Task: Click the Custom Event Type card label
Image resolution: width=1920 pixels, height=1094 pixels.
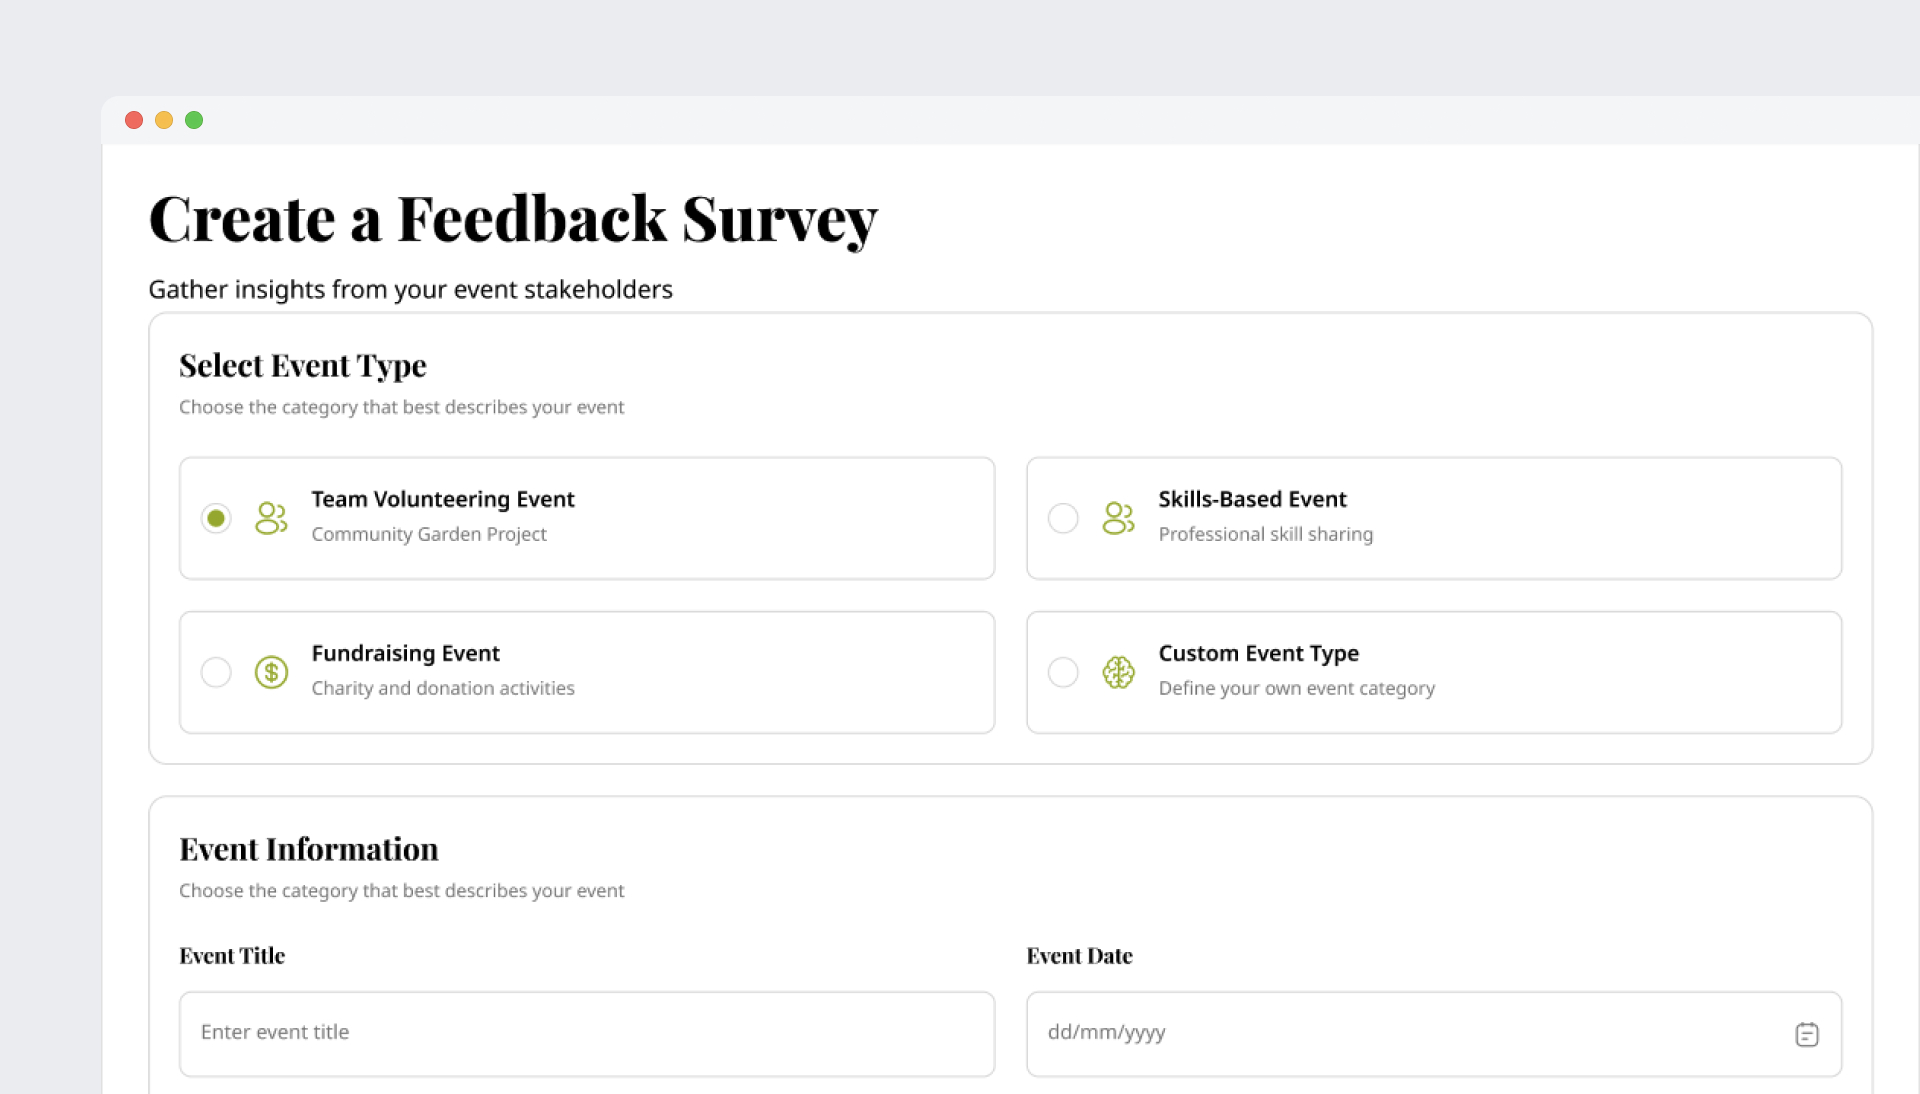Action: click(1258, 653)
